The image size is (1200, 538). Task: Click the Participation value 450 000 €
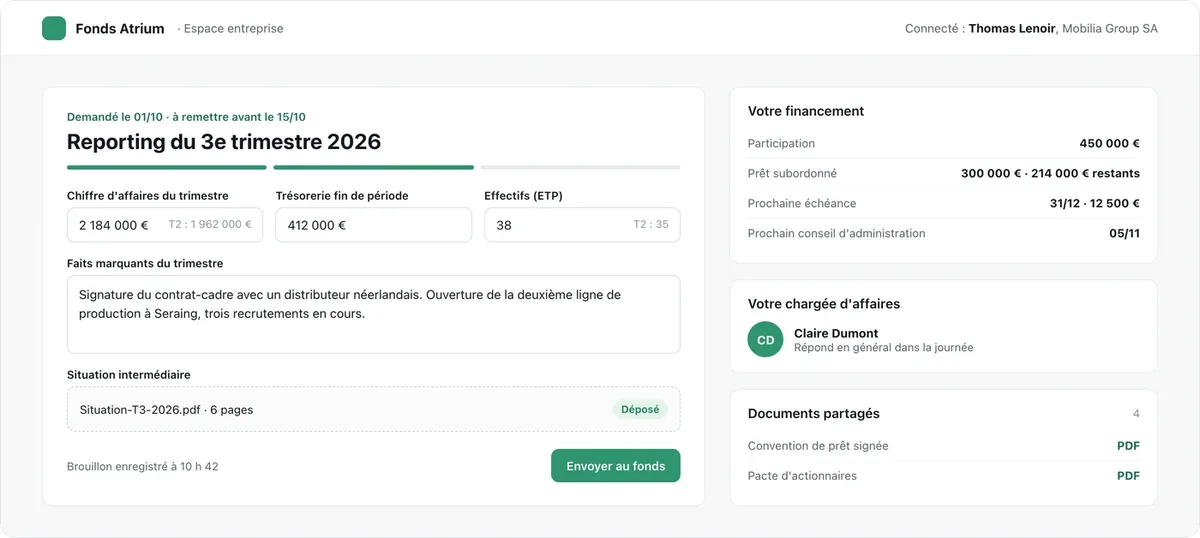point(1110,143)
